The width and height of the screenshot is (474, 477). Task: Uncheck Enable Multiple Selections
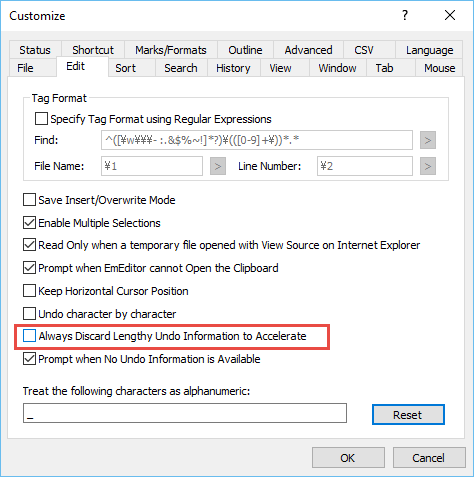(29, 223)
